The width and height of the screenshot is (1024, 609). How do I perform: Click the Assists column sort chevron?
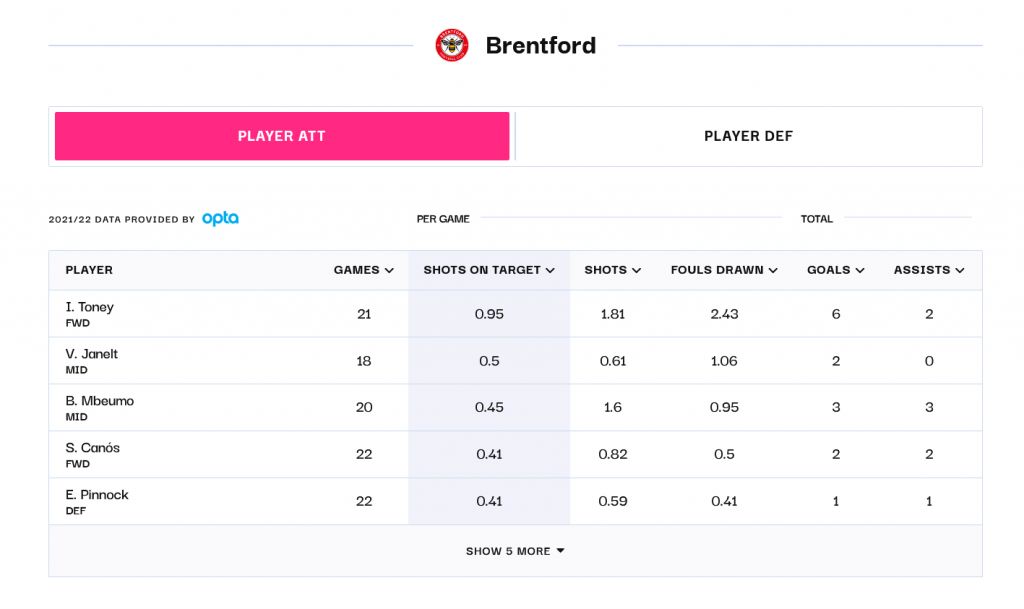point(960,270)
